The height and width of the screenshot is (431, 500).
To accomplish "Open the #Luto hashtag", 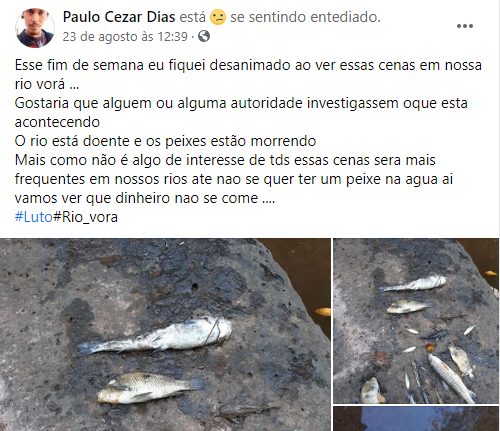I will [x=34, y=217].
